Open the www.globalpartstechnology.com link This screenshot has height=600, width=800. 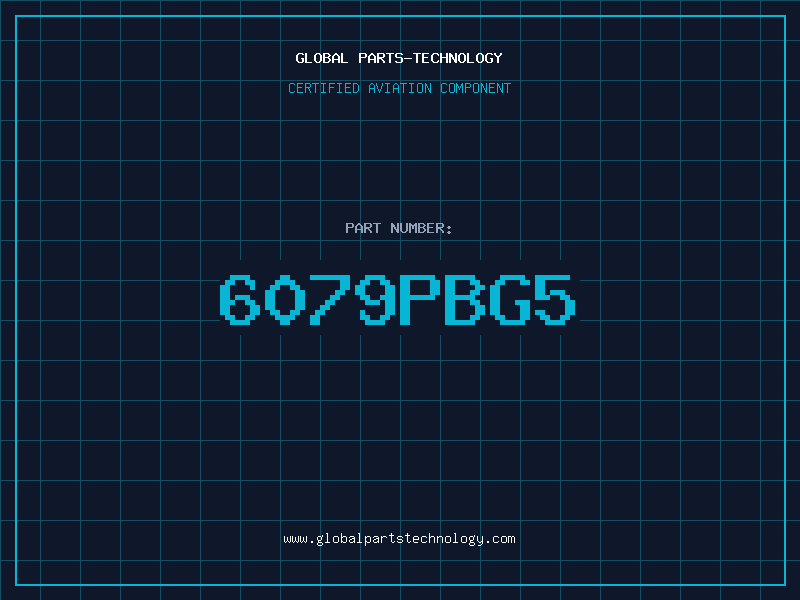tap(399, 539)
